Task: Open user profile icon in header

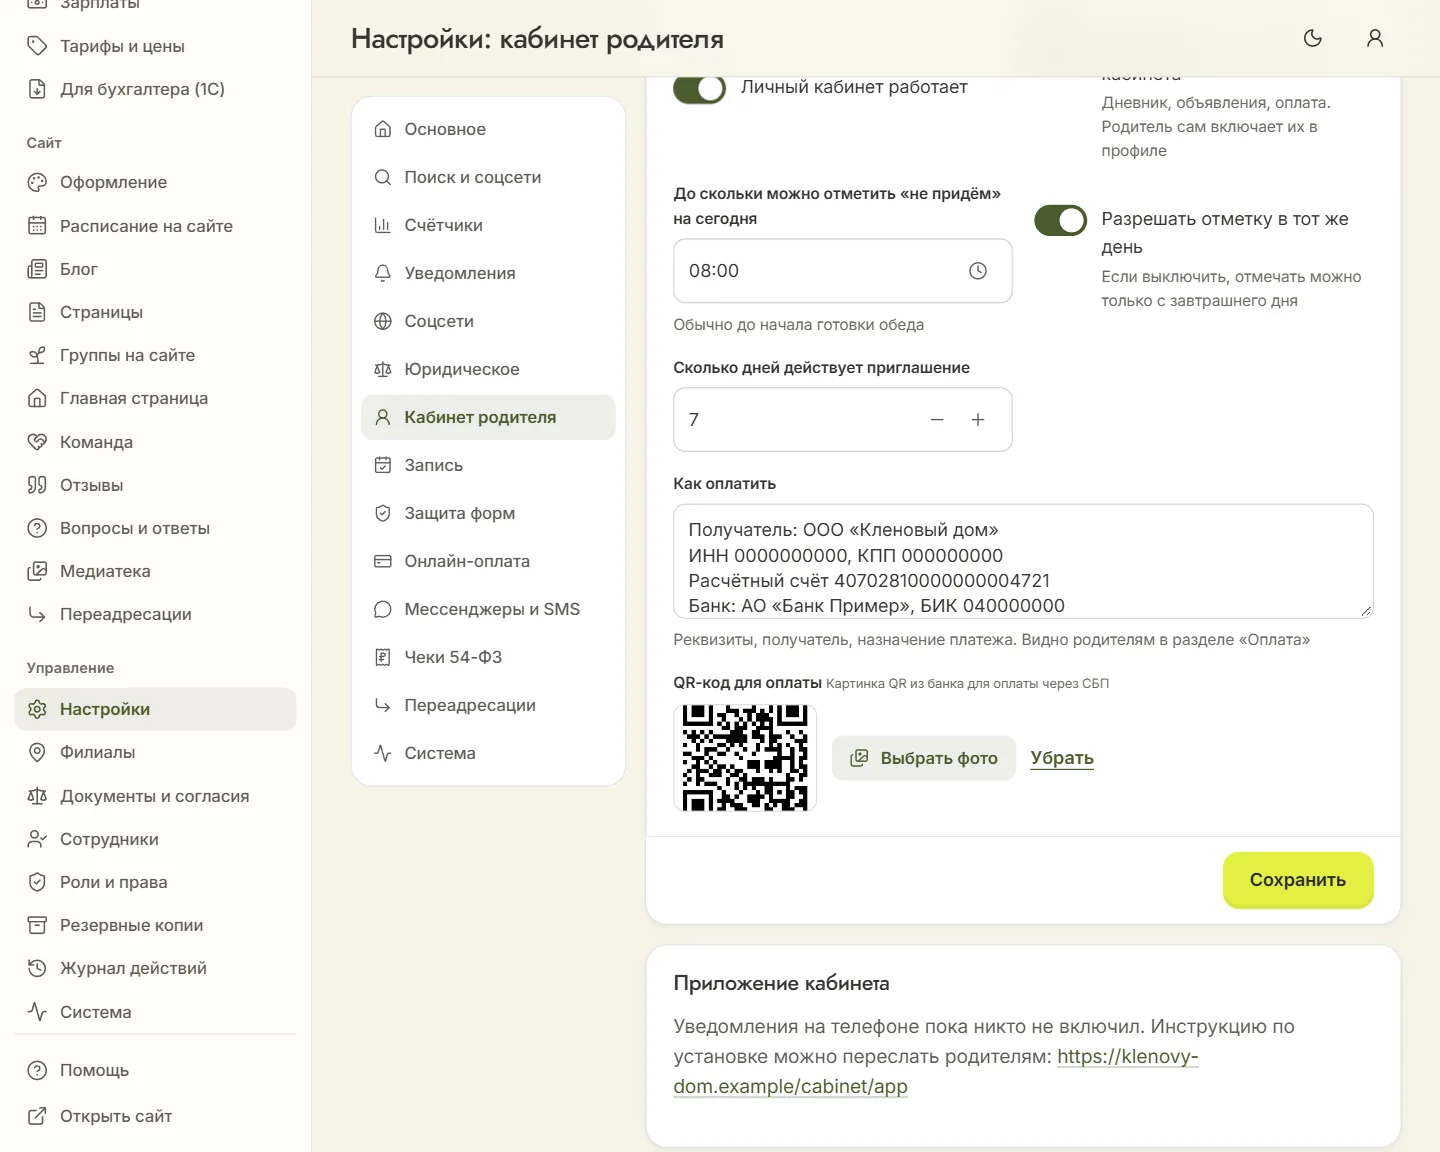Action: point(1375,38)
